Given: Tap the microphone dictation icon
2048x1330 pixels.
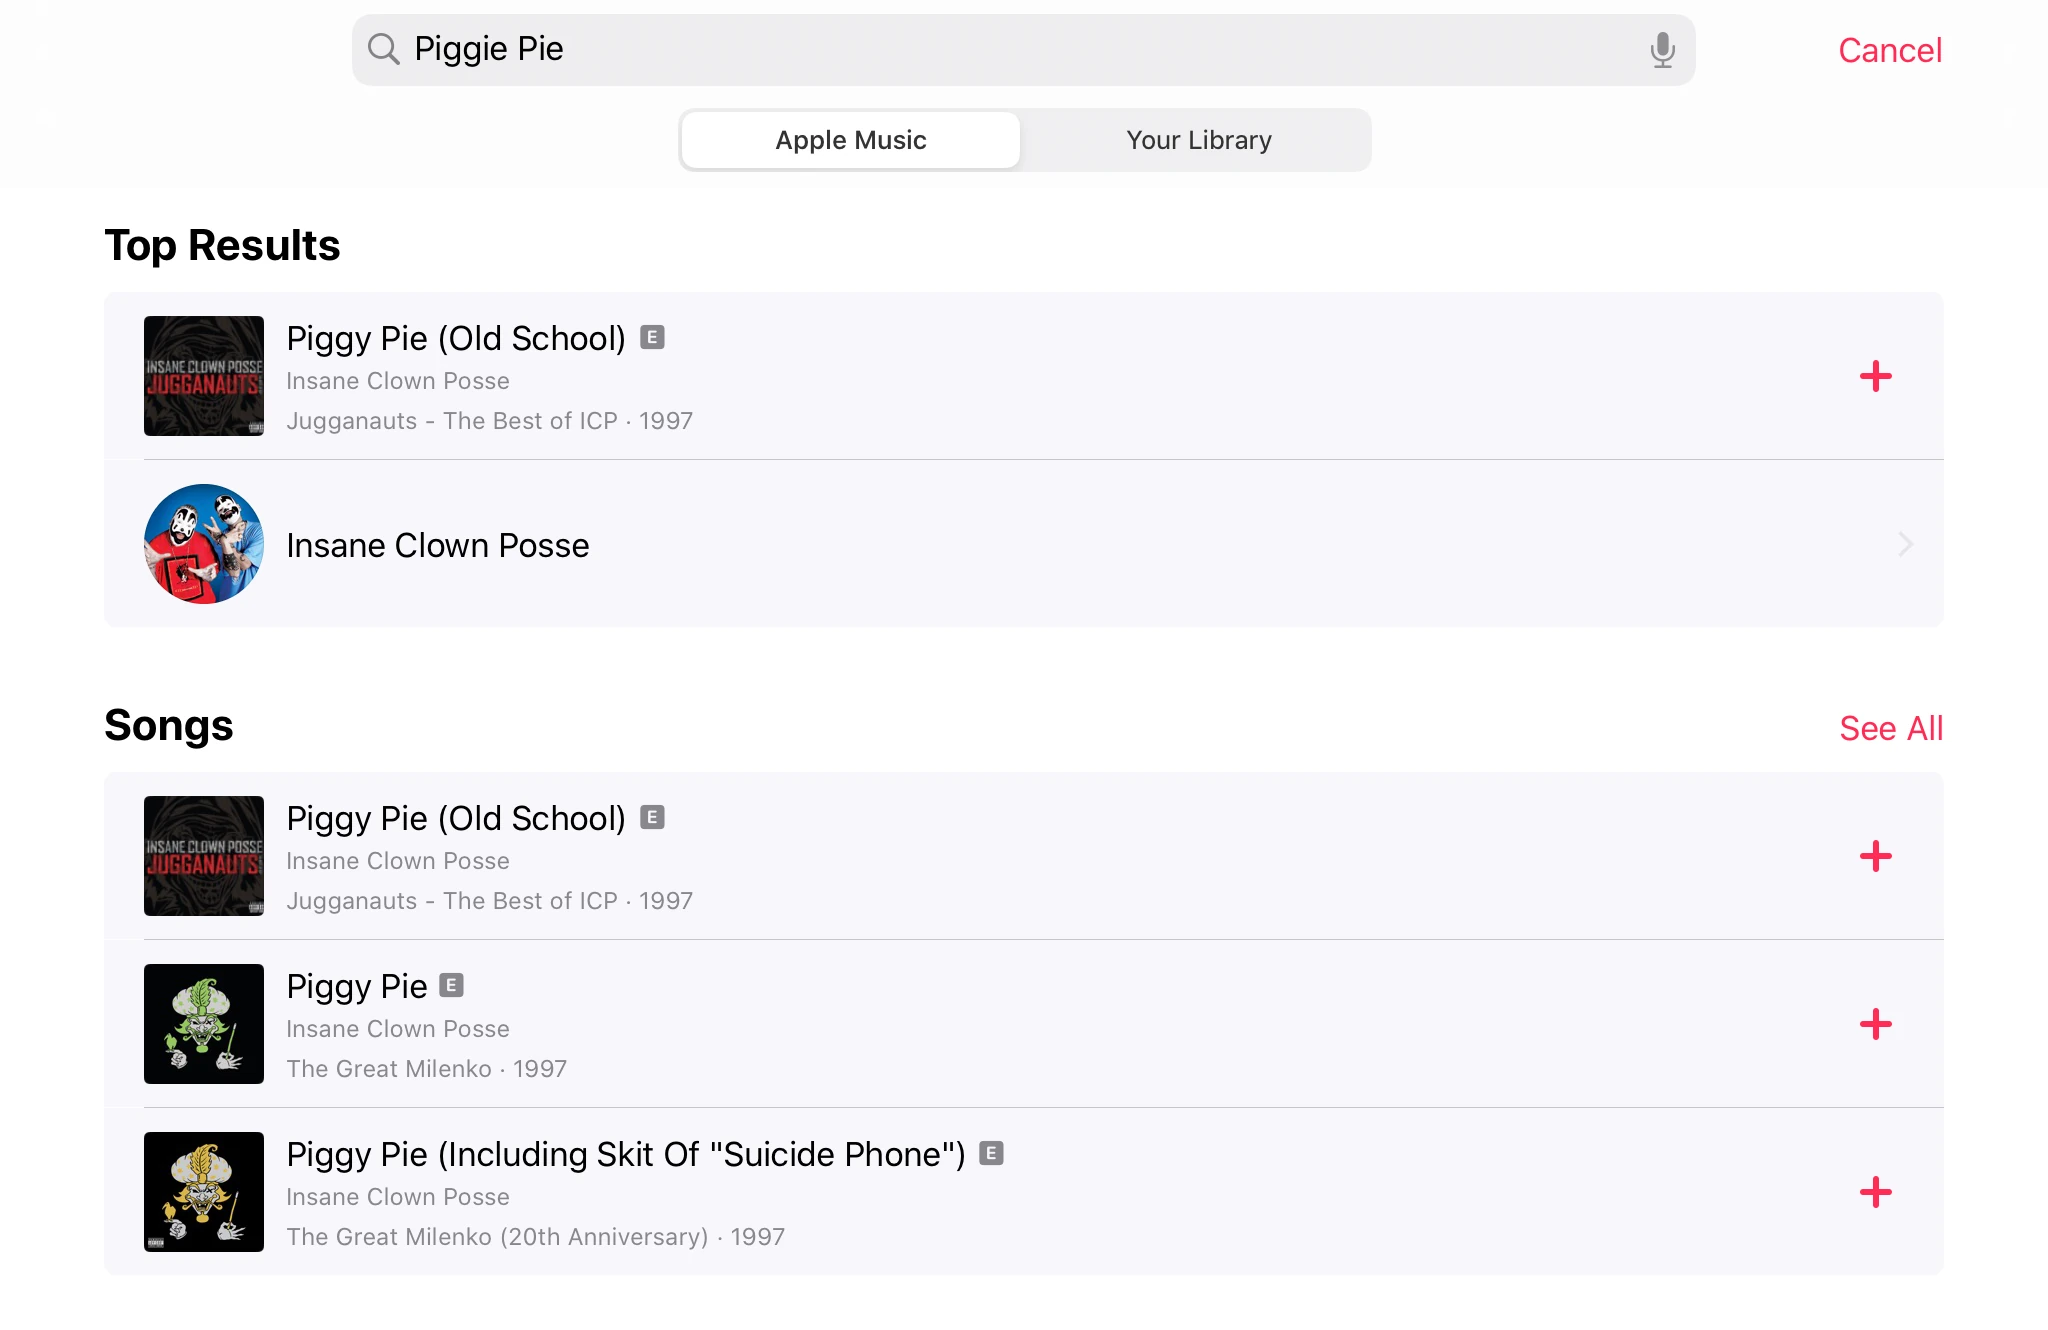Looking at the screenshot, I should click(x=1662, y=50).
